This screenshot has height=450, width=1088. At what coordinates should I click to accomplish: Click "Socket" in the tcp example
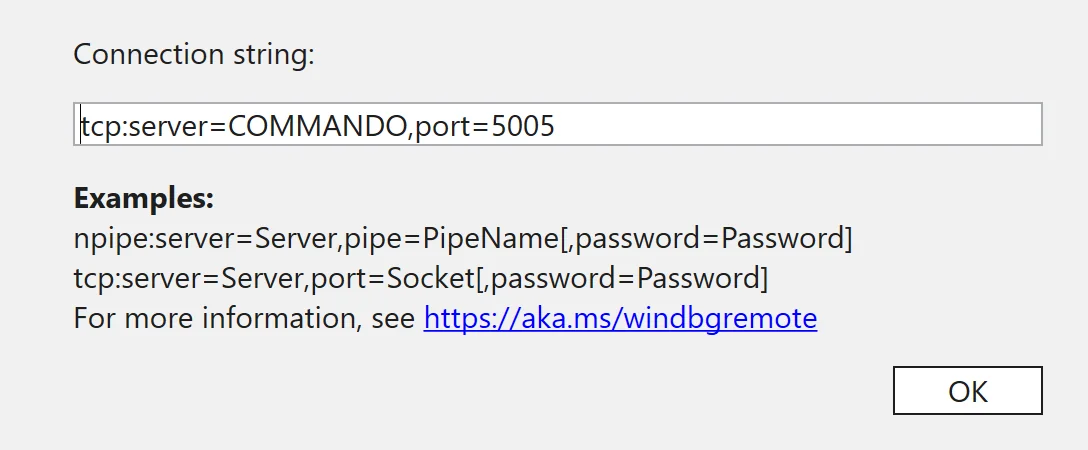(430, 278)
